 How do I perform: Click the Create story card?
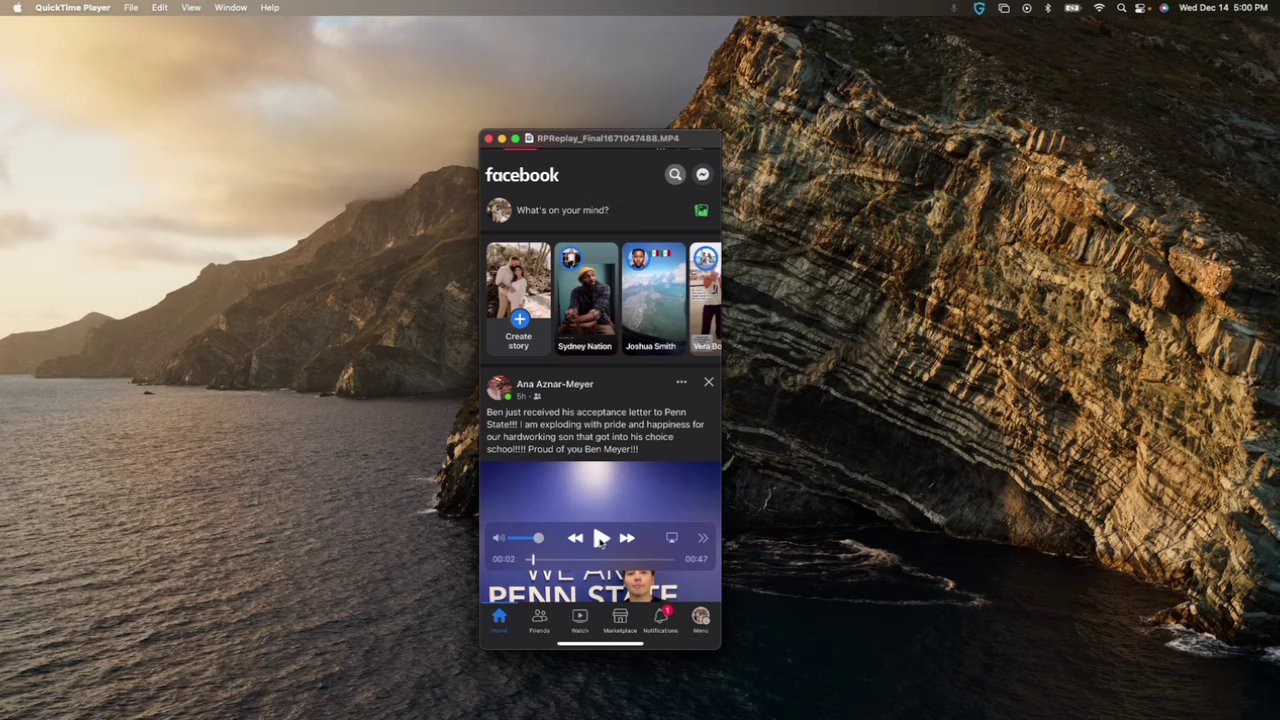[x=518, y=297]
